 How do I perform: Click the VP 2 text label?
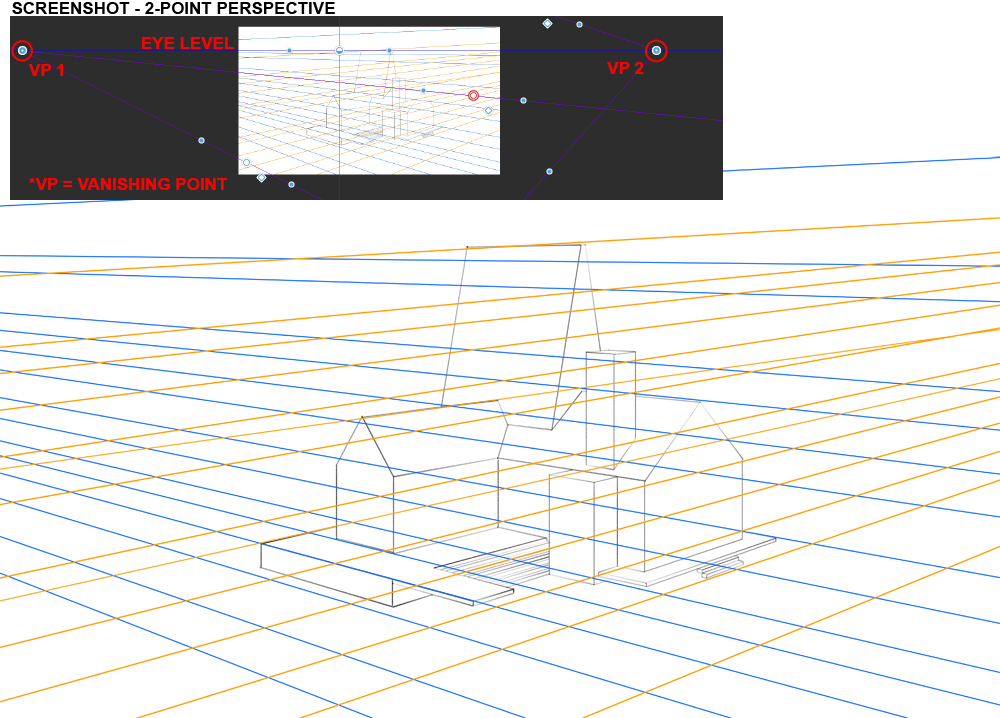[x=626, y=68]
